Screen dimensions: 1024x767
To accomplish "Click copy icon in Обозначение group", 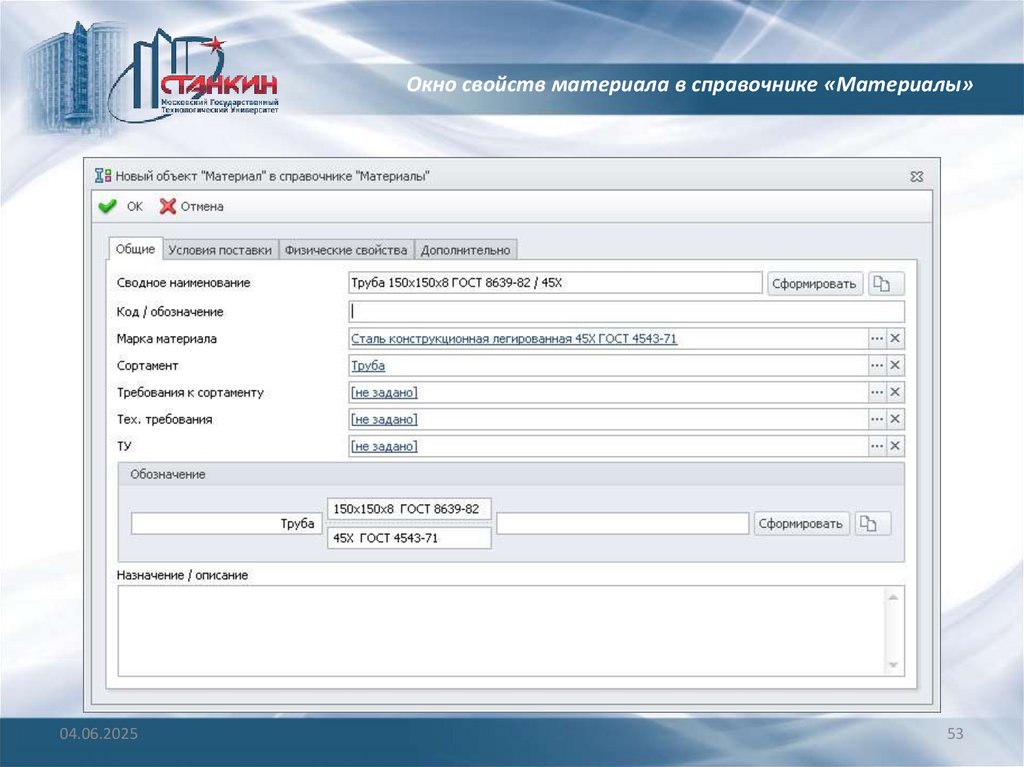I will pos(872,523).
